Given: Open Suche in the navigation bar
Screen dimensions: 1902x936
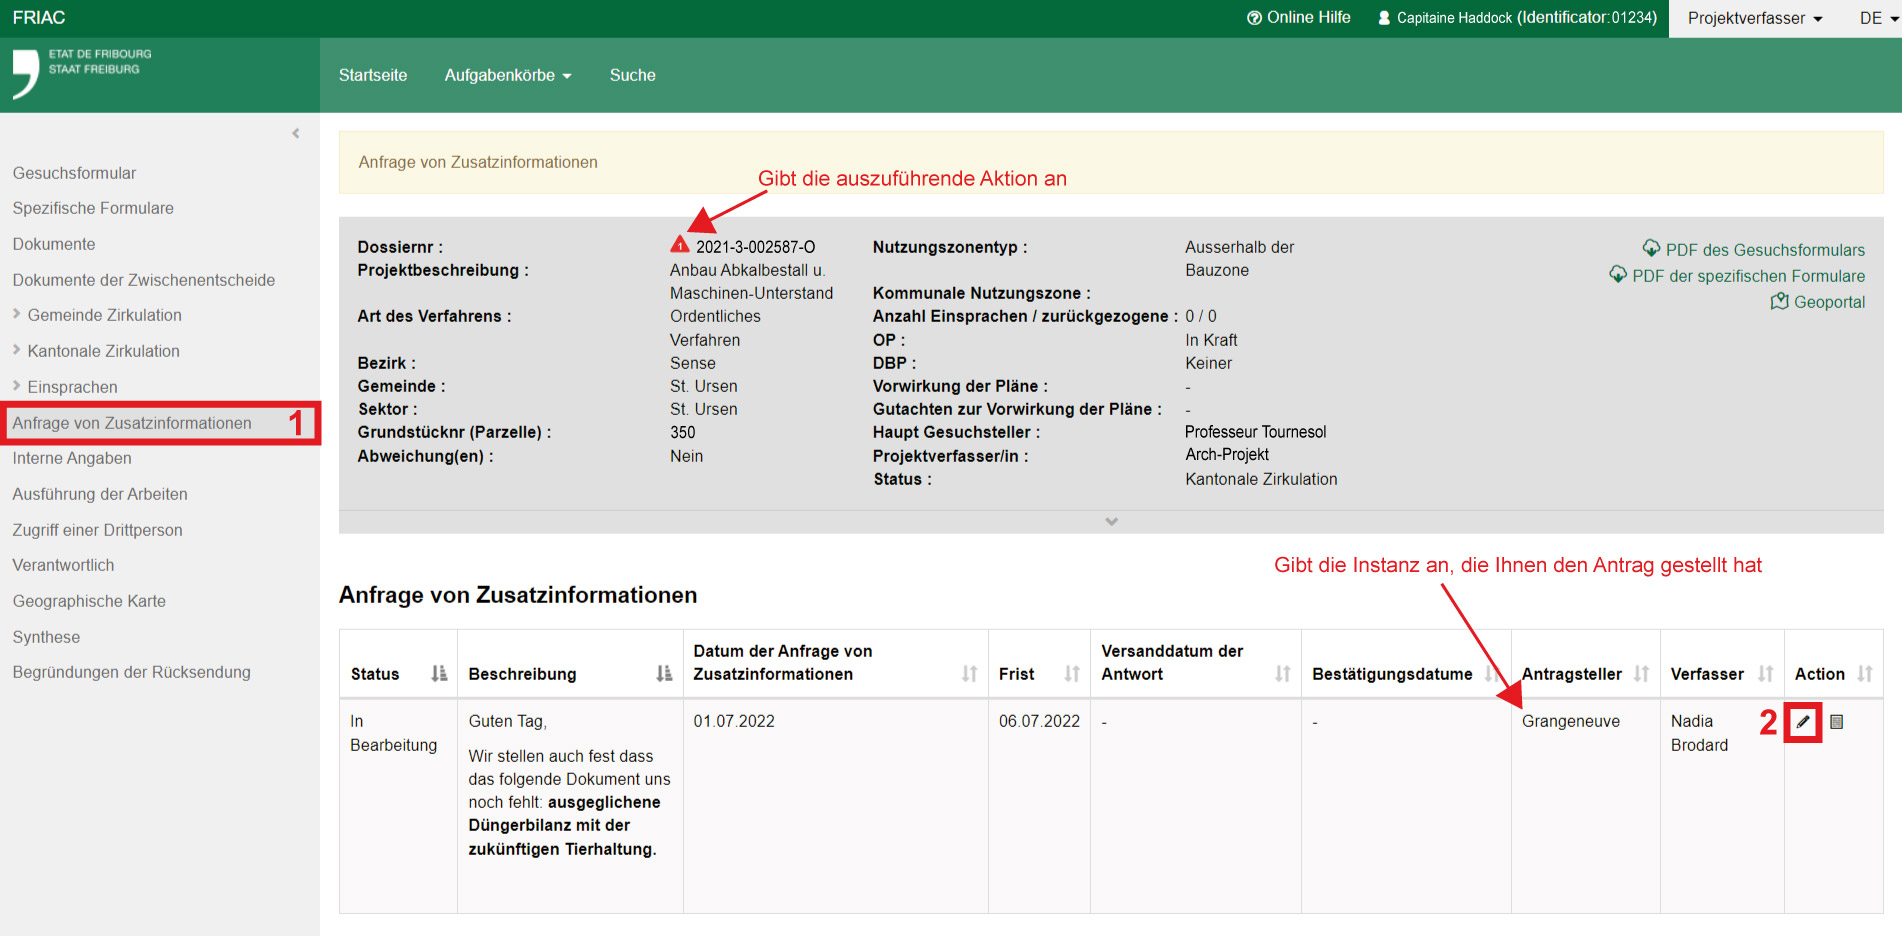Looking at the screenshot, I should point(632,76).
